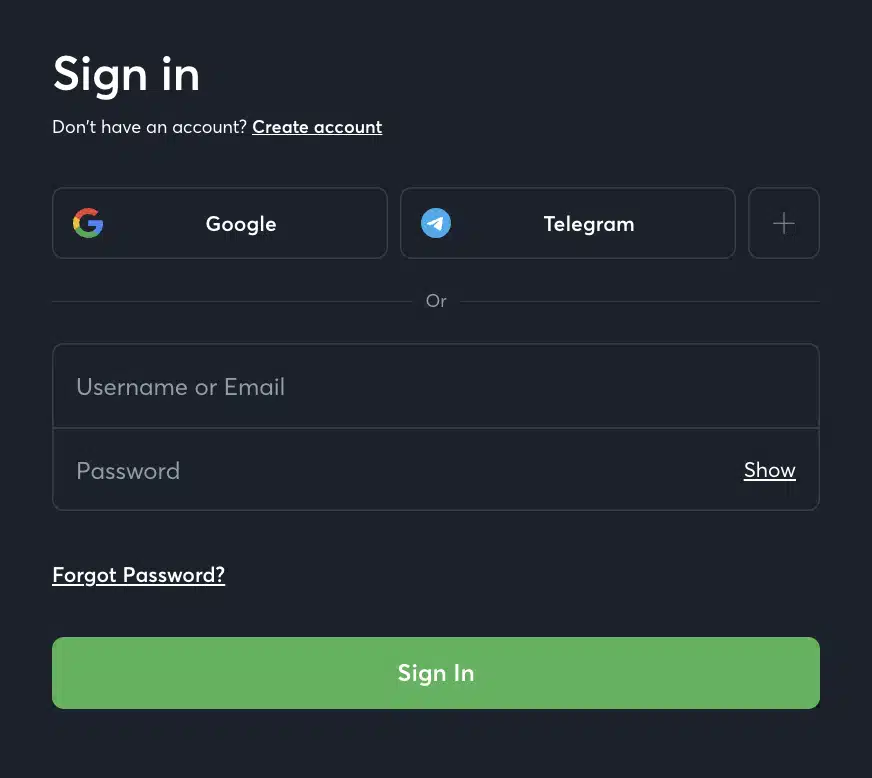The height and width of the screenshot is (778, 872).
Task: Expand additional social login options
Action: tap(784, 223)
